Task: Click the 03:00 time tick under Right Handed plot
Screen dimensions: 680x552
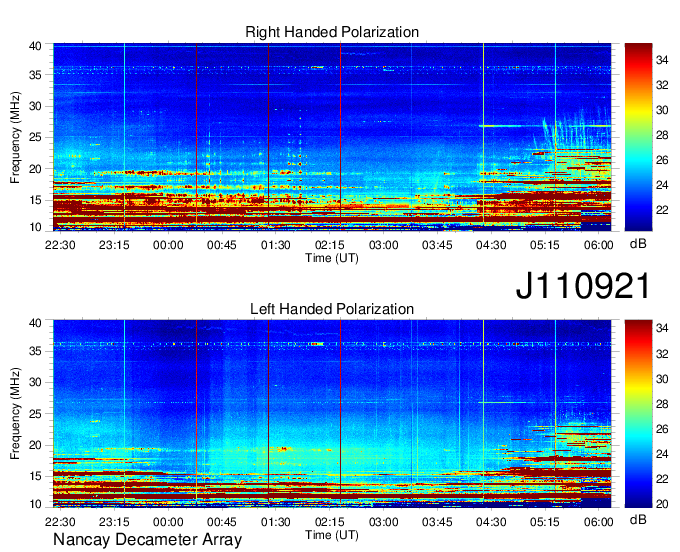Action: click(x=383, y=245)
